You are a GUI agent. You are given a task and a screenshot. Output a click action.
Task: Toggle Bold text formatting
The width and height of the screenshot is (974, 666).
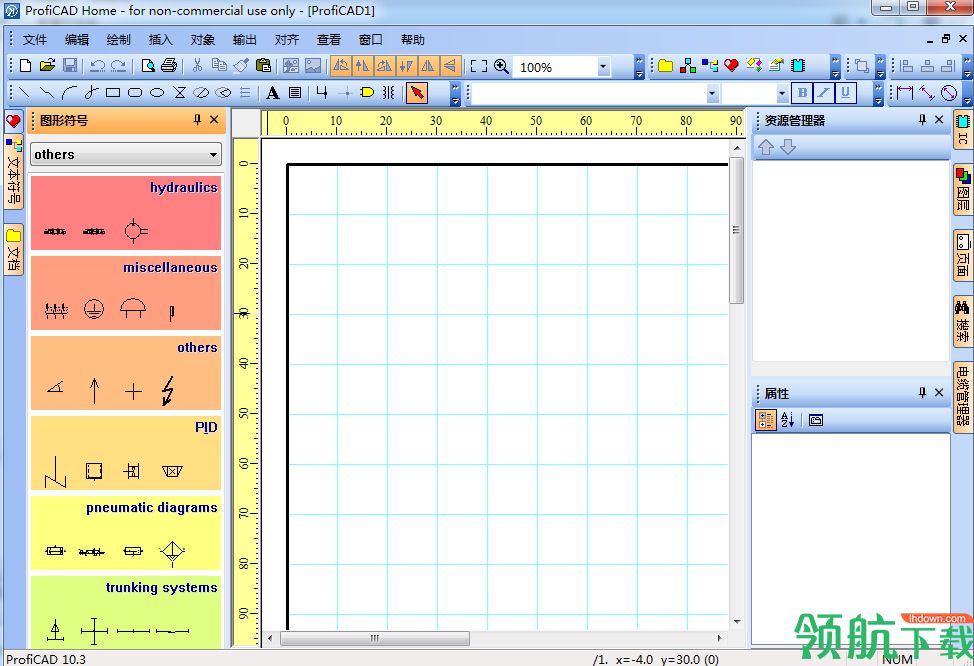pos(802,93)
